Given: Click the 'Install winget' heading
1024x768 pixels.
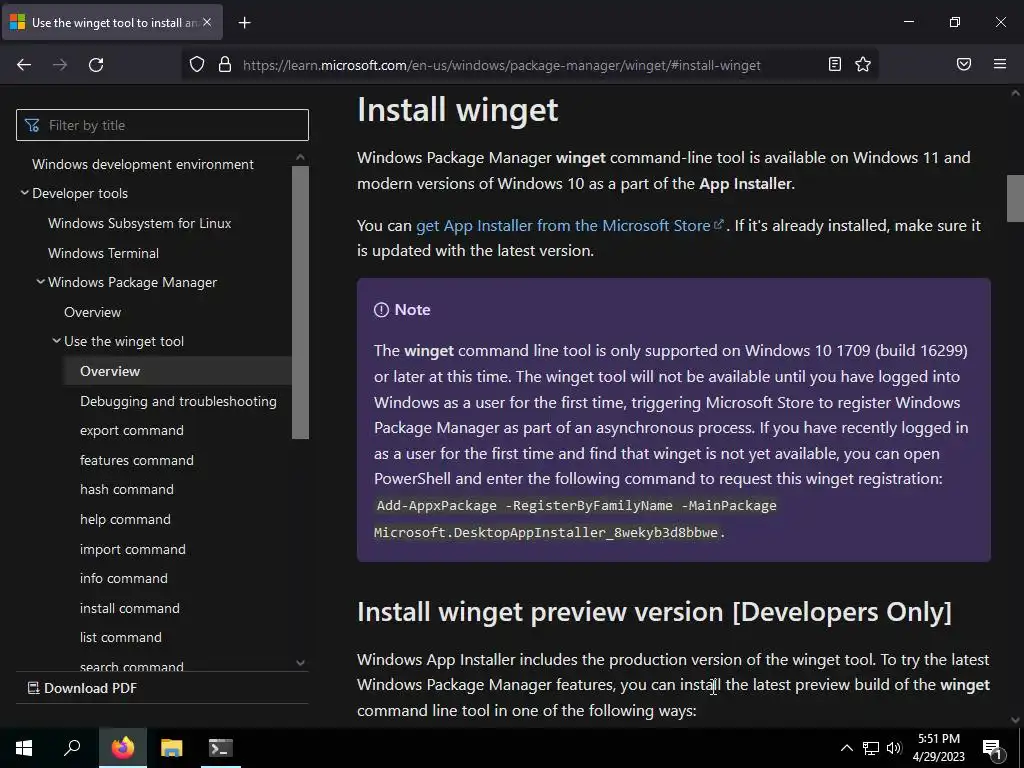Looking at the screenshot, I should [x=457, y=110].
